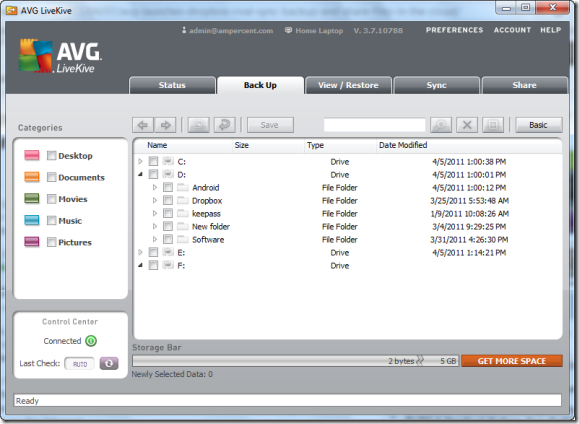Click the F: drive icon
Image resolution: width=579 pixels, height=424 pixels.
tap(168, 265)
